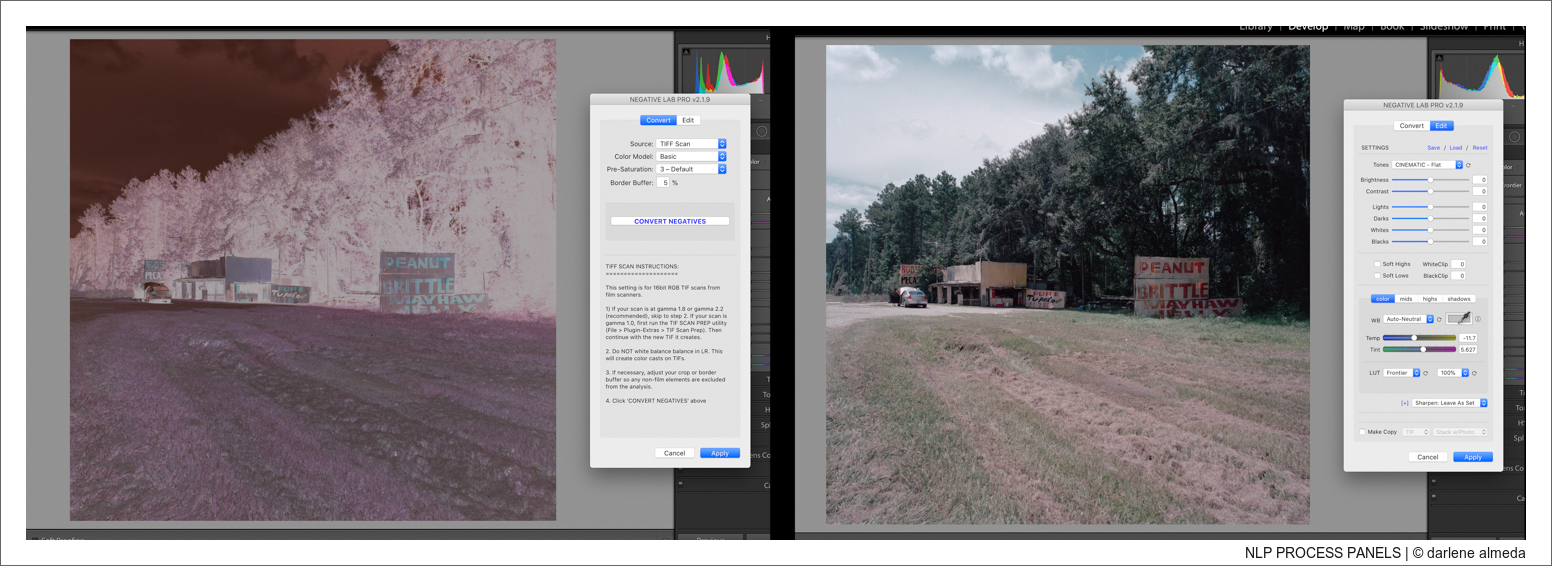Click the Darks slider handle
The width and height of the screenshot is (1552, 566).
tap(1430, 218)
